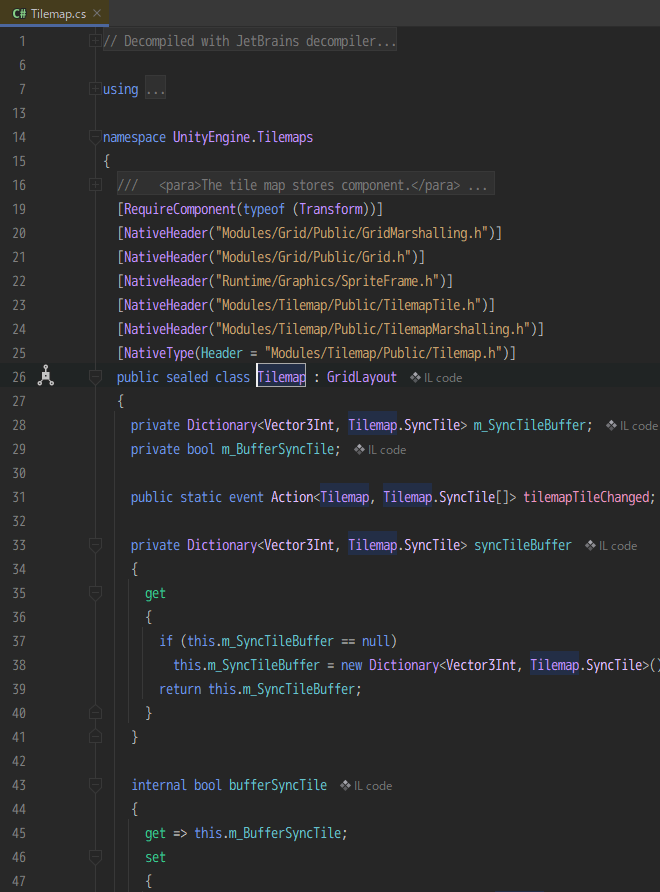Click bufferSyncTile property name on line 43

[x=278, y=785]
